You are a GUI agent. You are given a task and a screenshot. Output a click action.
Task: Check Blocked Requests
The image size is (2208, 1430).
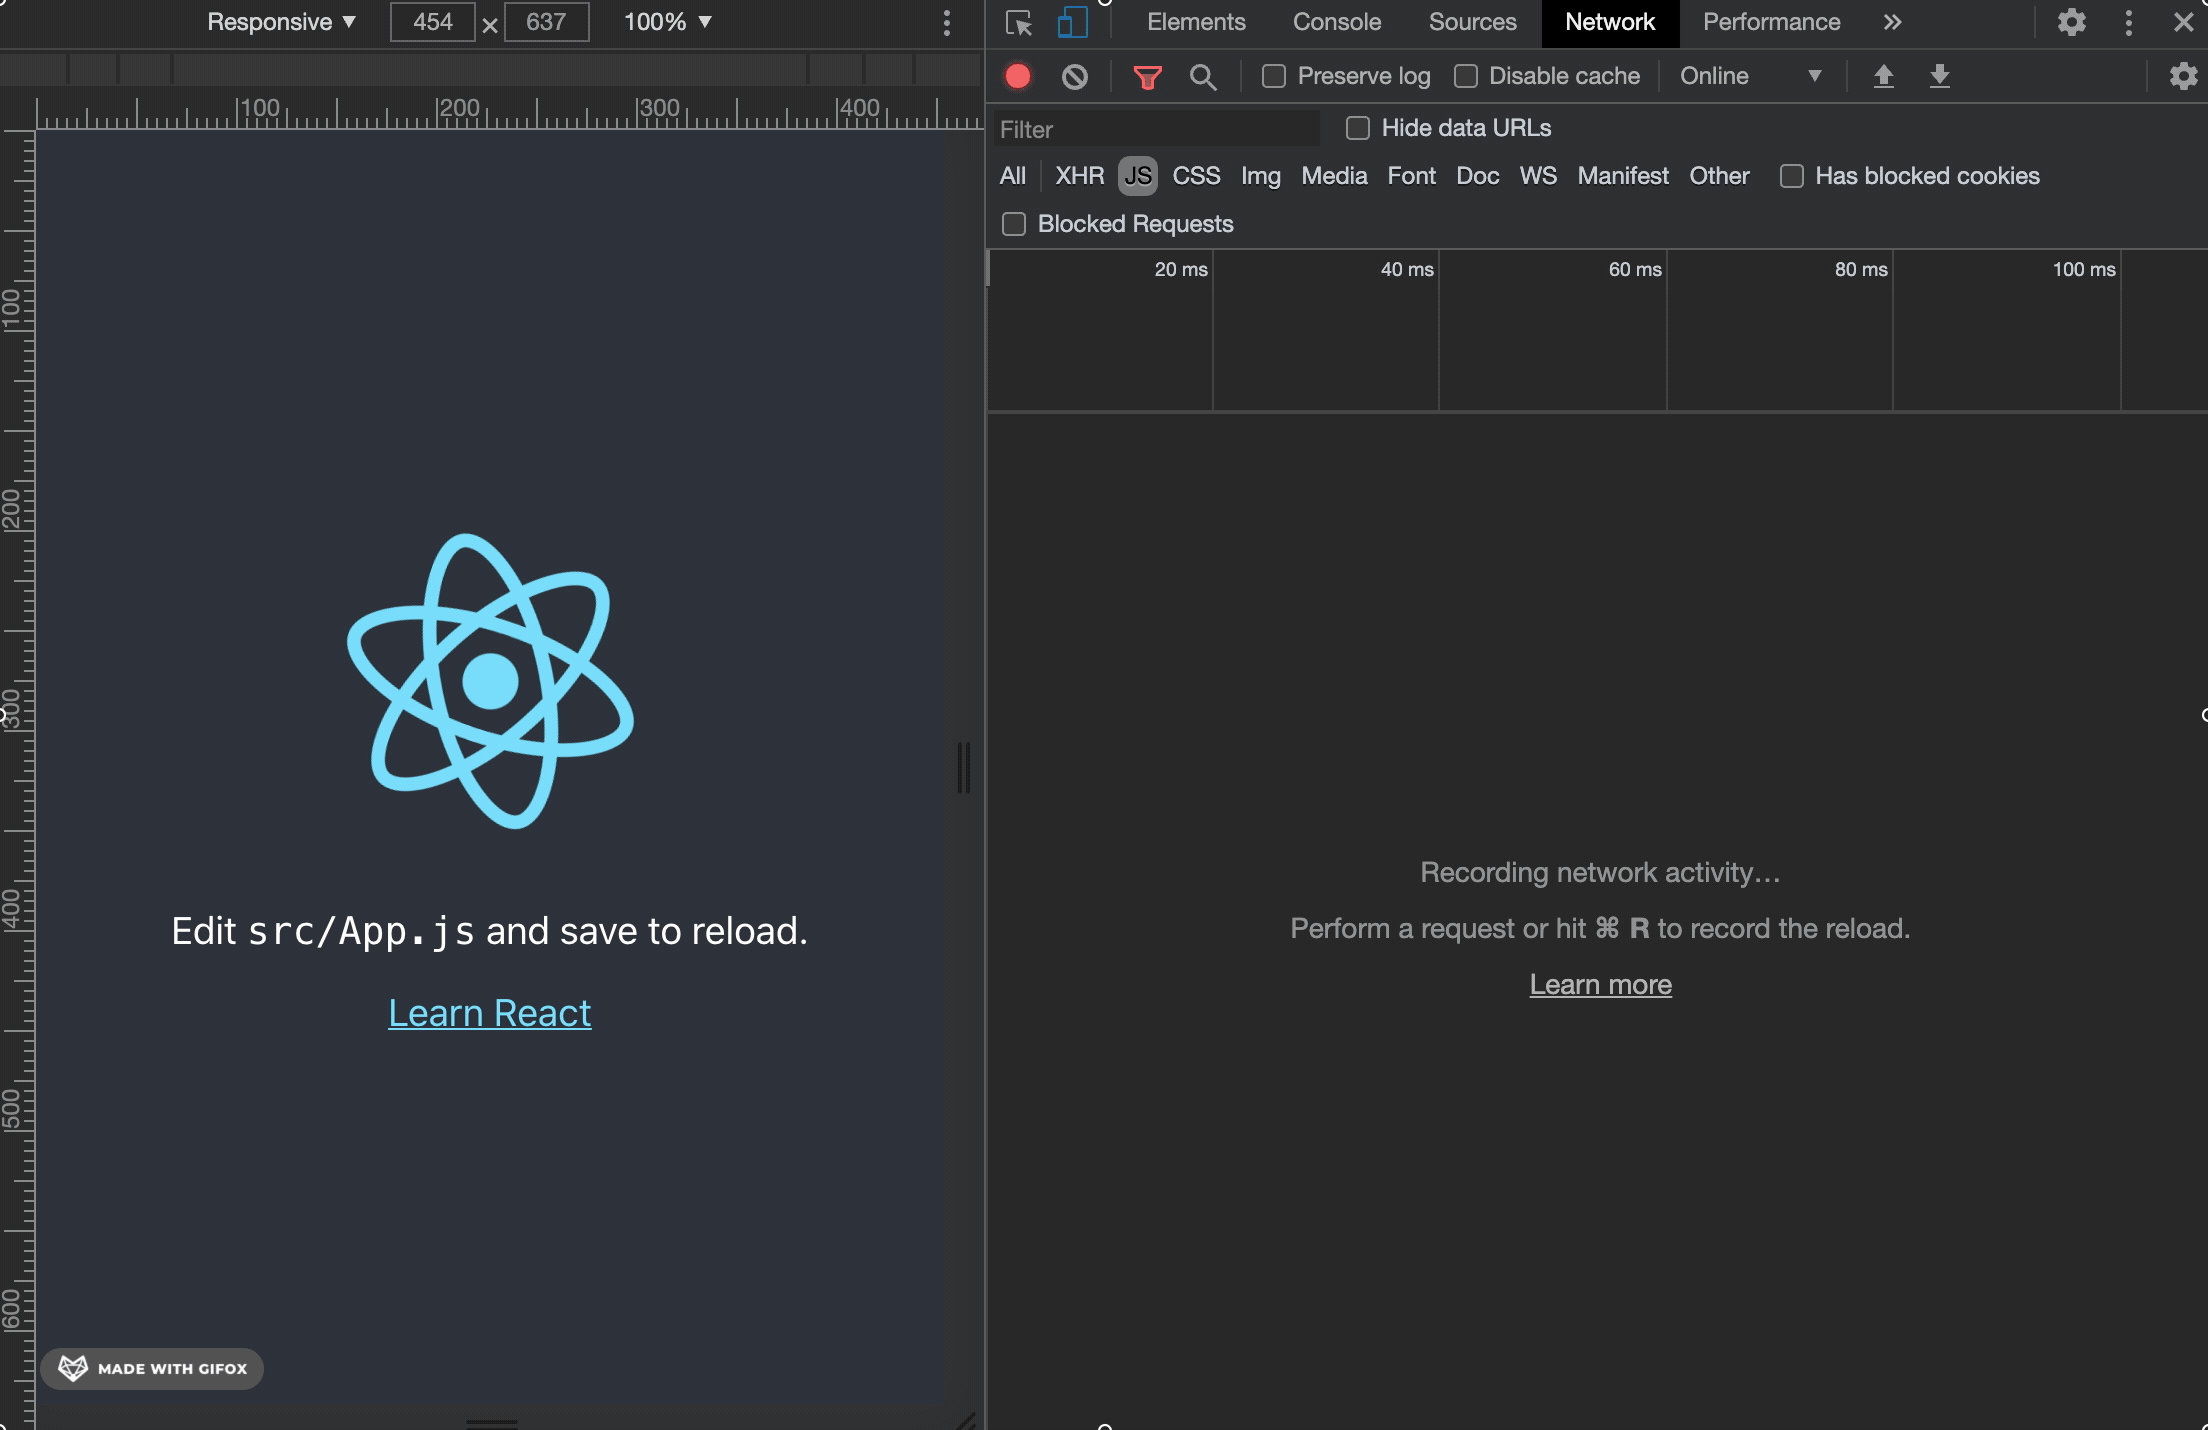click(x=1014, y=224)
